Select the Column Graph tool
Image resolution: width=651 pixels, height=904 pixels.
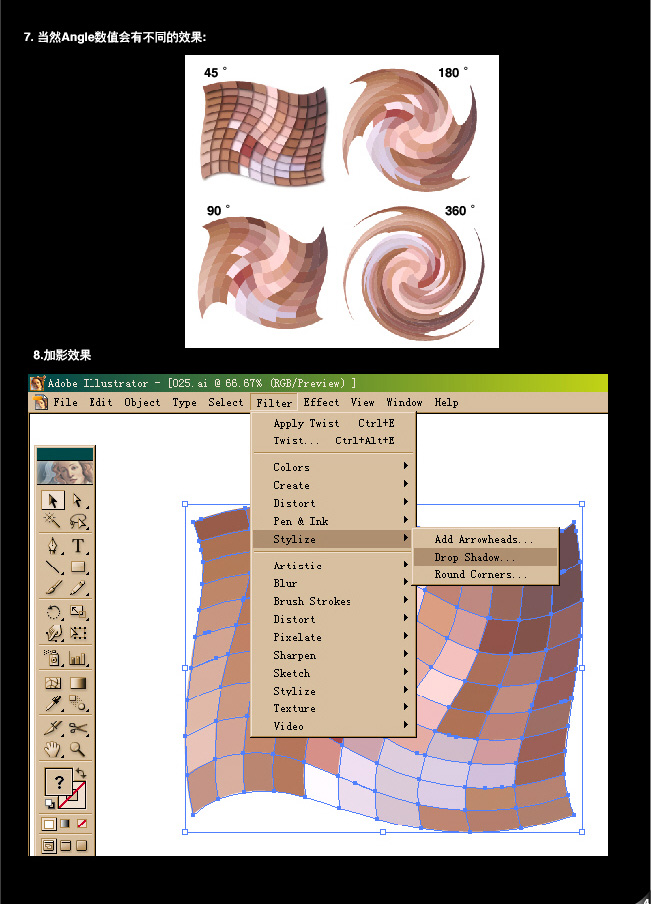point(77,657)
